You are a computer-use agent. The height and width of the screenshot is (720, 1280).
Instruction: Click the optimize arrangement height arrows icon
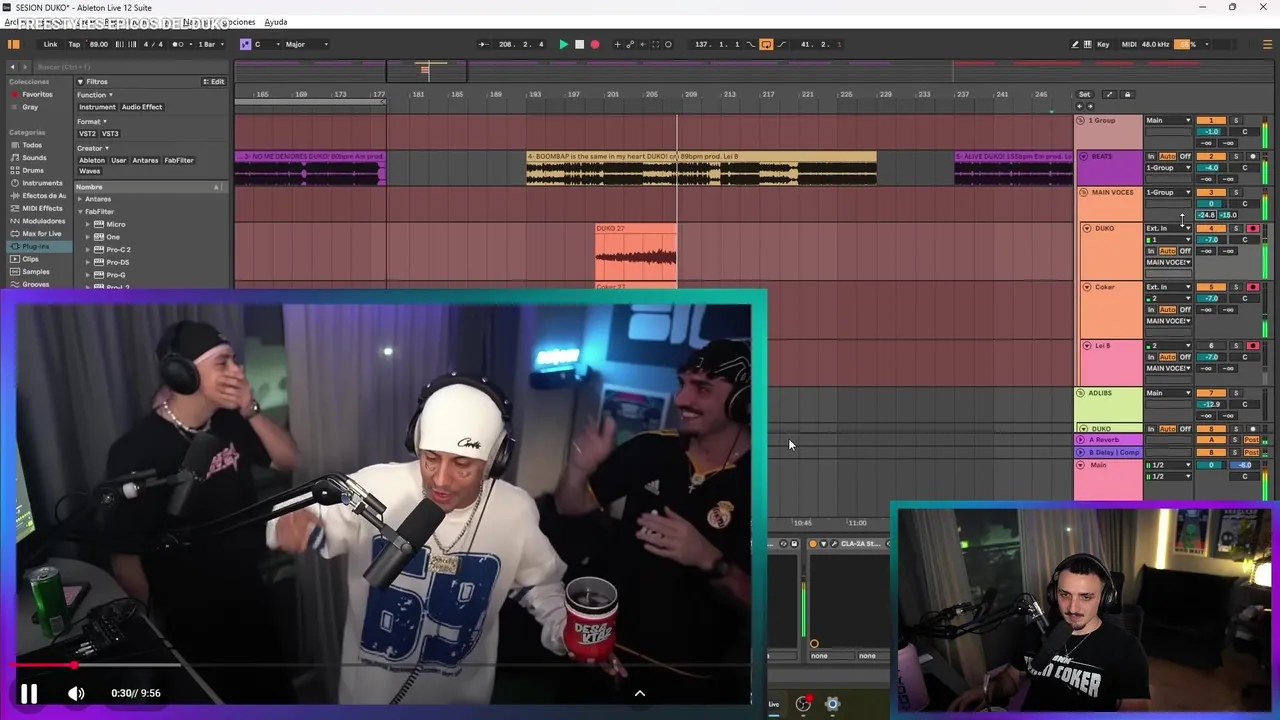point(1109,94)
